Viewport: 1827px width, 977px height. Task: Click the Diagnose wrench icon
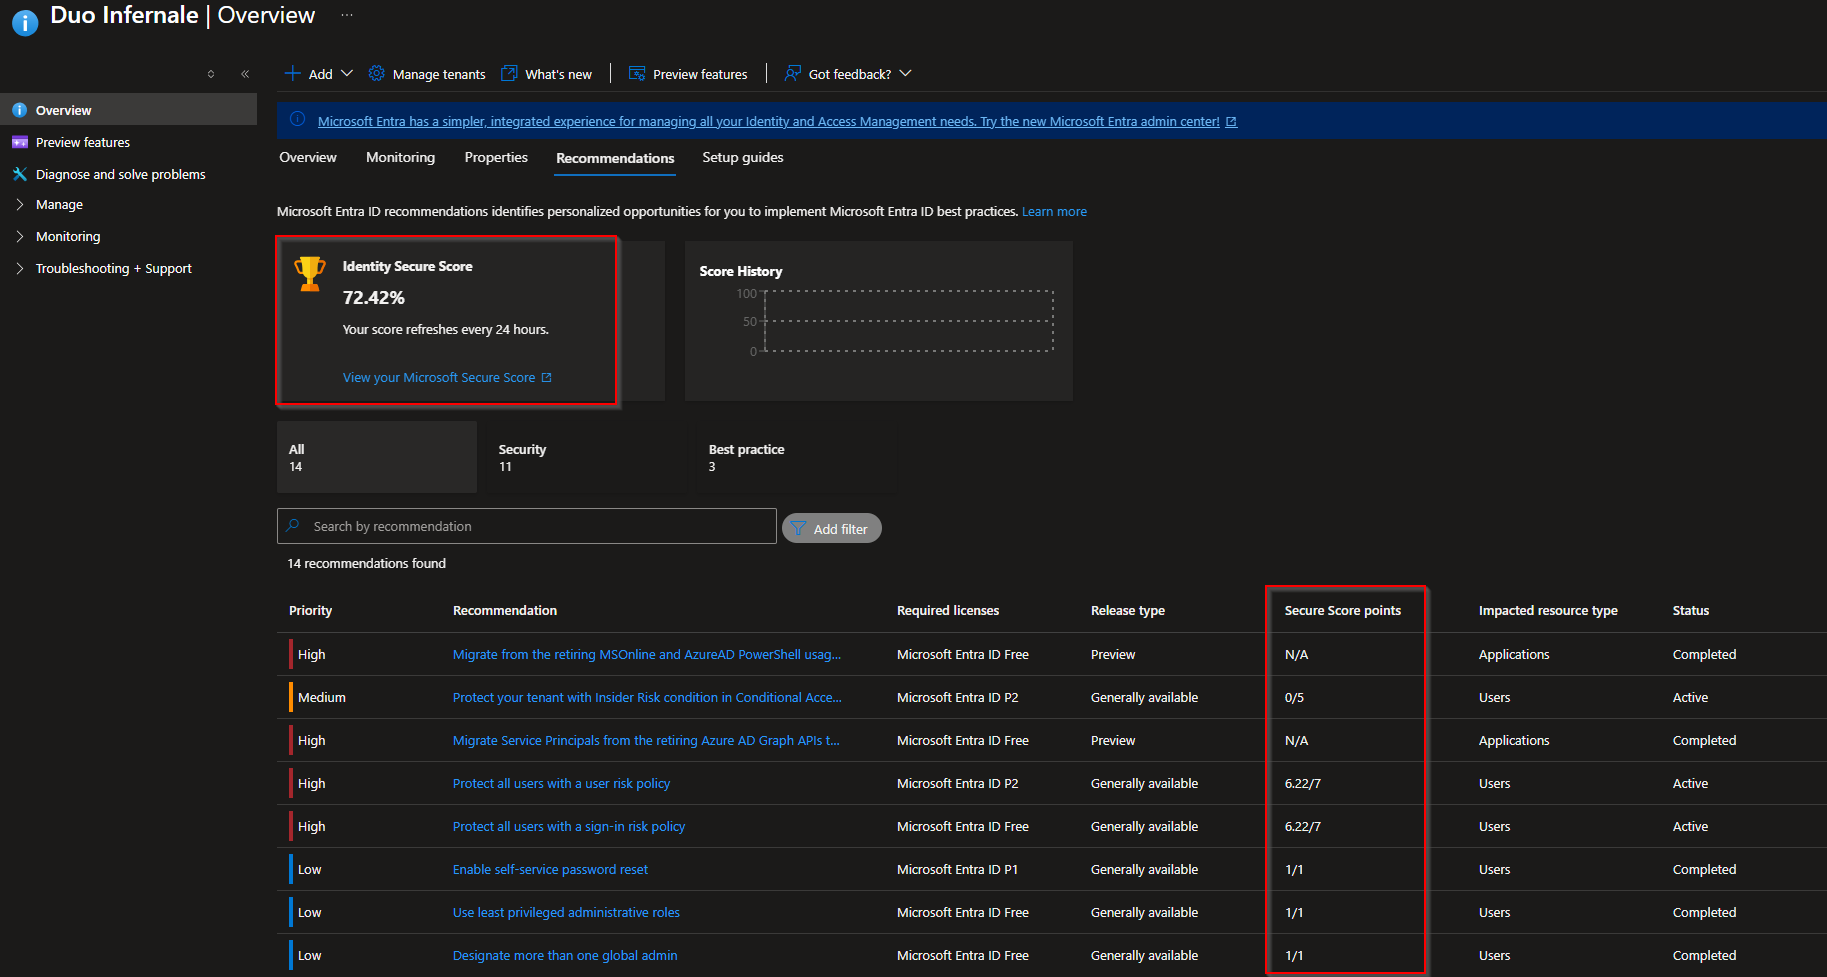19,174
